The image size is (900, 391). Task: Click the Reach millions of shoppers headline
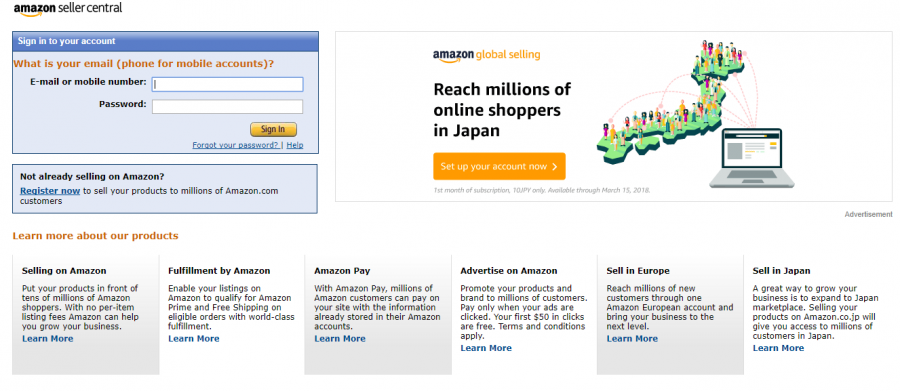(x=502, y=110)
